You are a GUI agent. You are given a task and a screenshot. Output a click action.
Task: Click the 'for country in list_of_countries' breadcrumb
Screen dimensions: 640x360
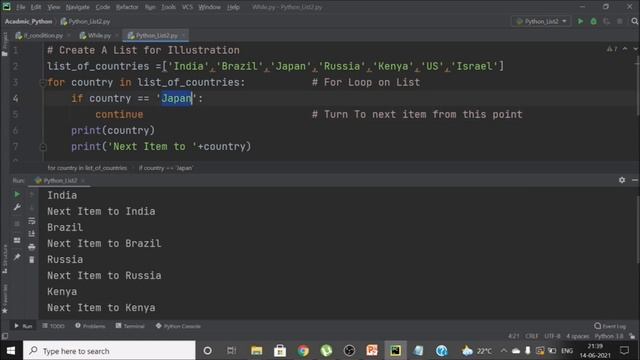87,168
